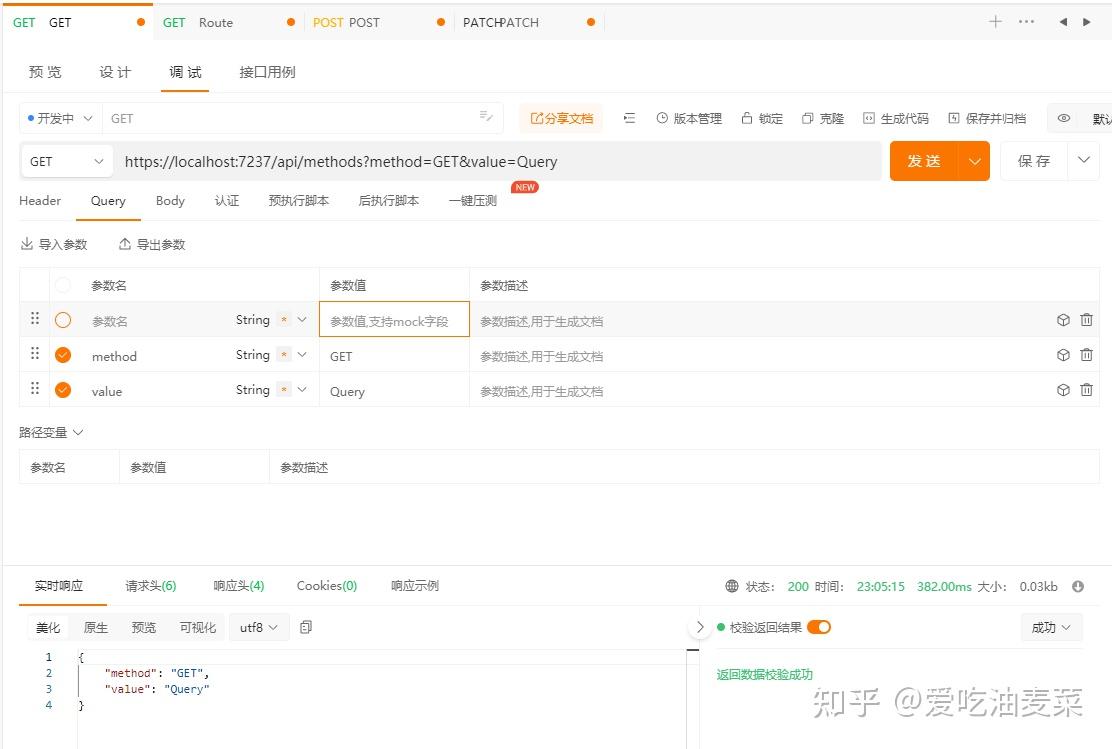The image size is (1112, 749).
Task: Open the 设计 design tab
Action: click(x=115, y=72)
